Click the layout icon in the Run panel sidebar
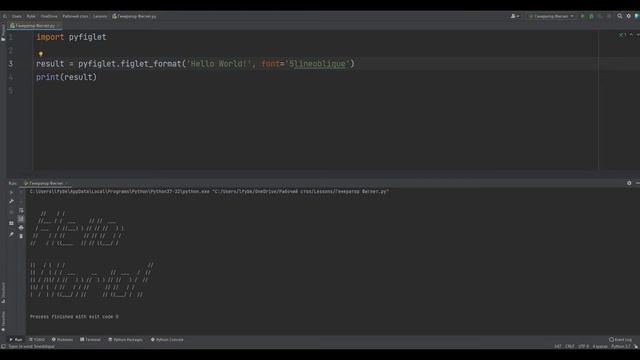Screen dimensions: 640x360 click(11, 223)
